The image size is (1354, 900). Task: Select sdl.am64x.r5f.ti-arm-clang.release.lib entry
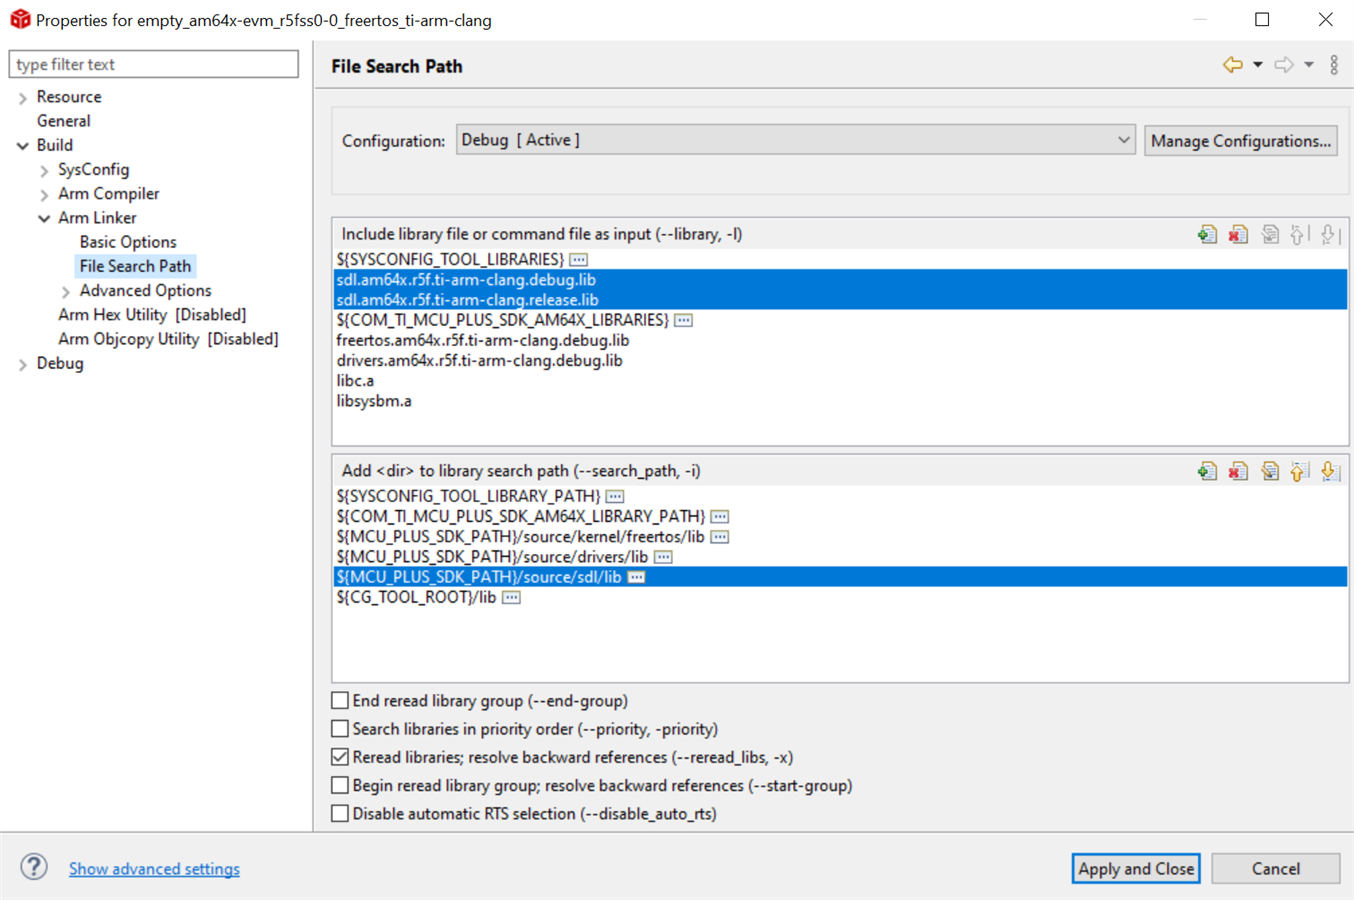coord(840,300)
